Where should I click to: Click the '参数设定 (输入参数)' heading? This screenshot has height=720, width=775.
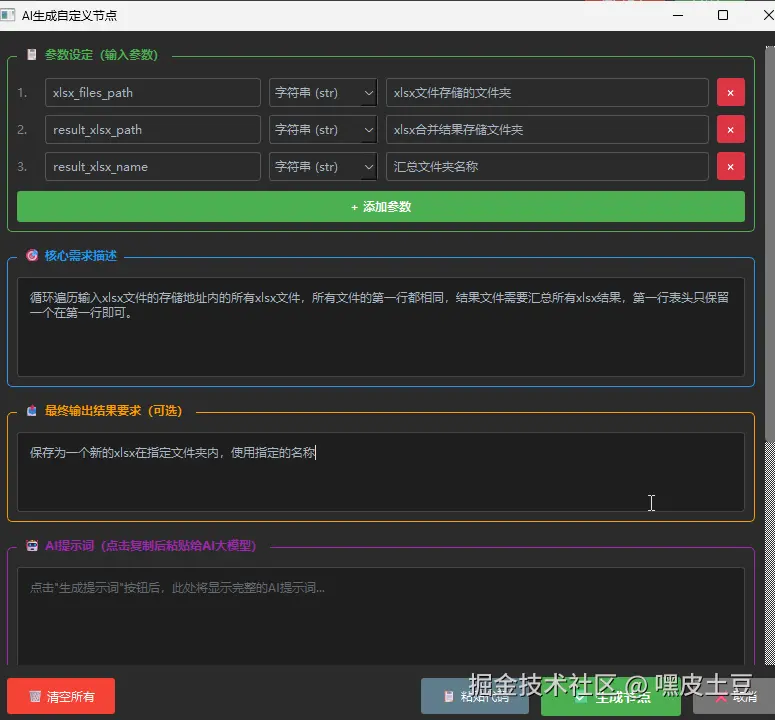click(101, 54)
